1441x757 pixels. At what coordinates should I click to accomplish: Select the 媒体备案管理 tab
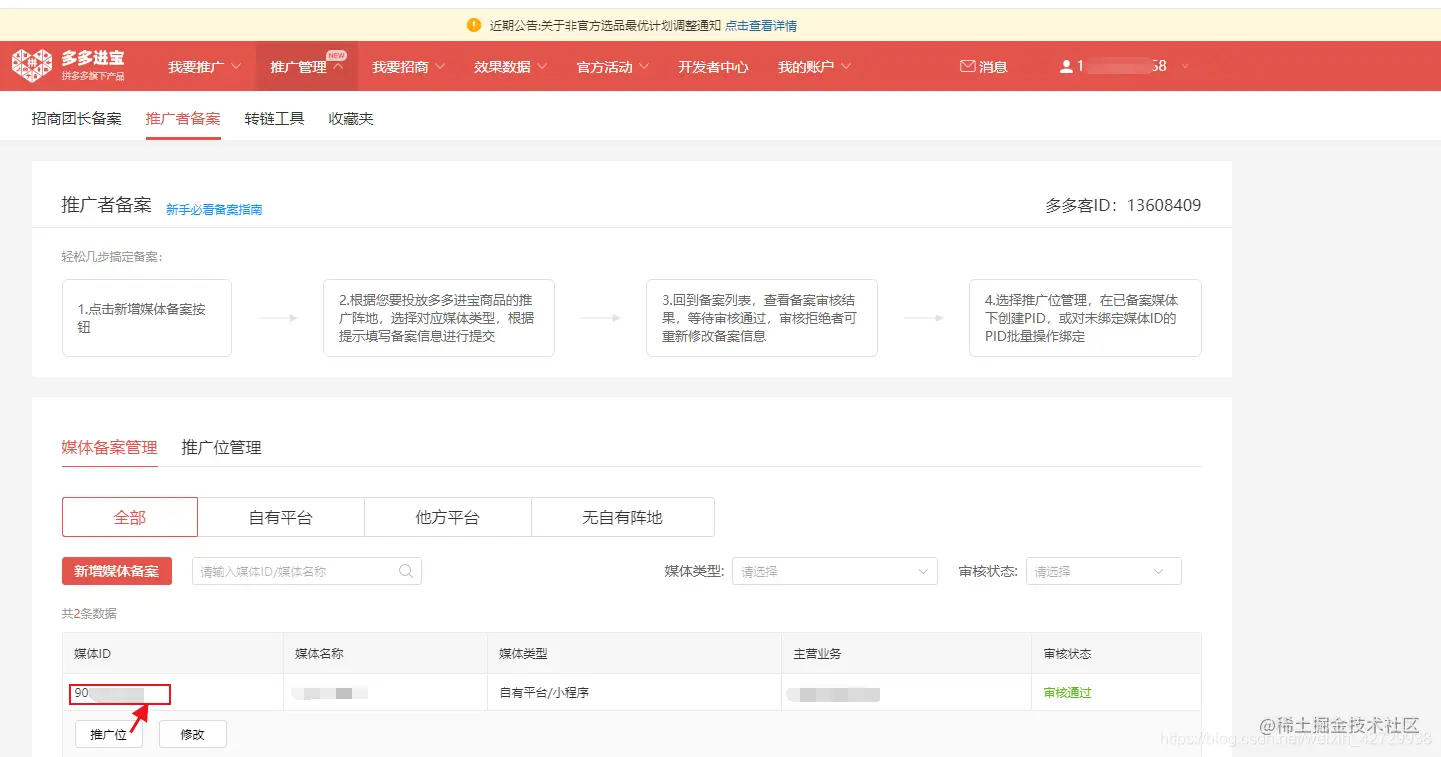tap(110, 447)
